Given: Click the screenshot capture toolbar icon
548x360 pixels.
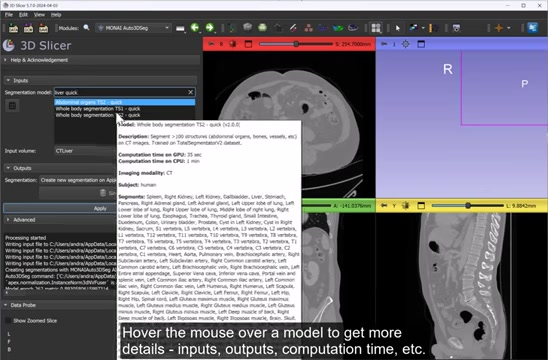Looking at the screenshot, I should click(x=456, y=28).
